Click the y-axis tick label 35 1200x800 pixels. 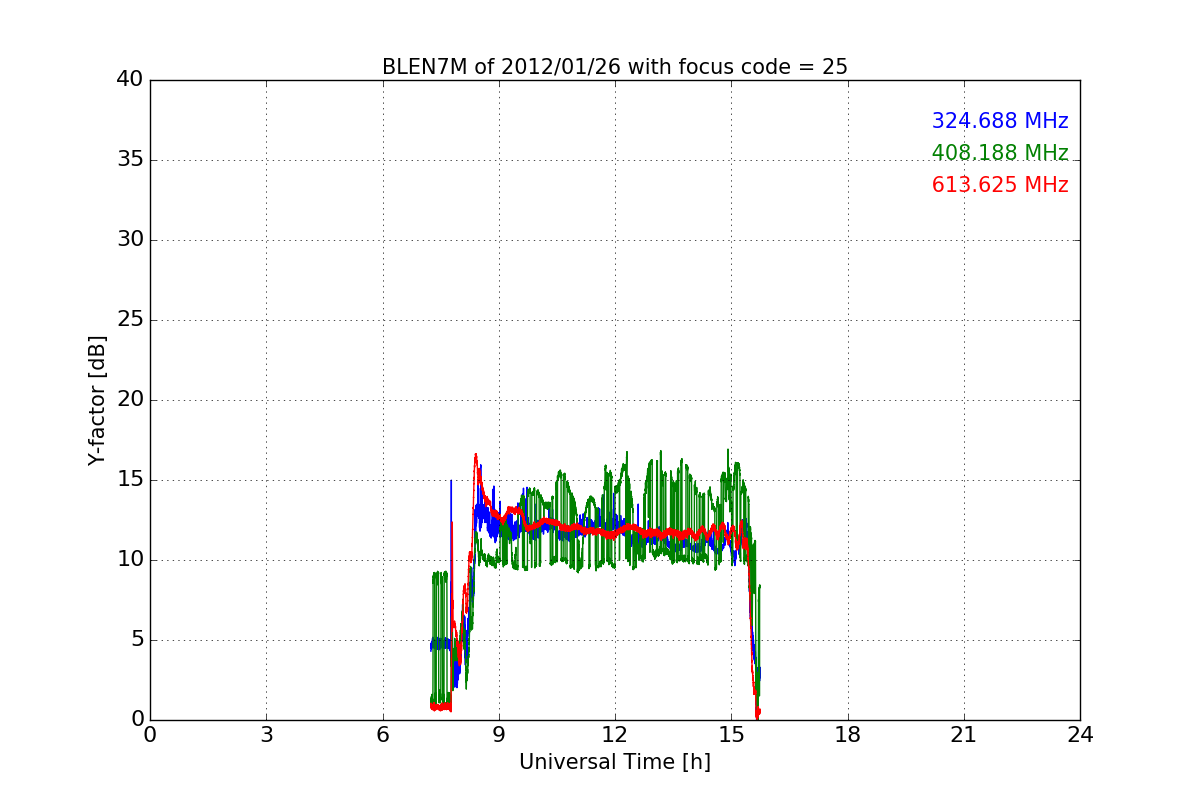pos(130,160)
